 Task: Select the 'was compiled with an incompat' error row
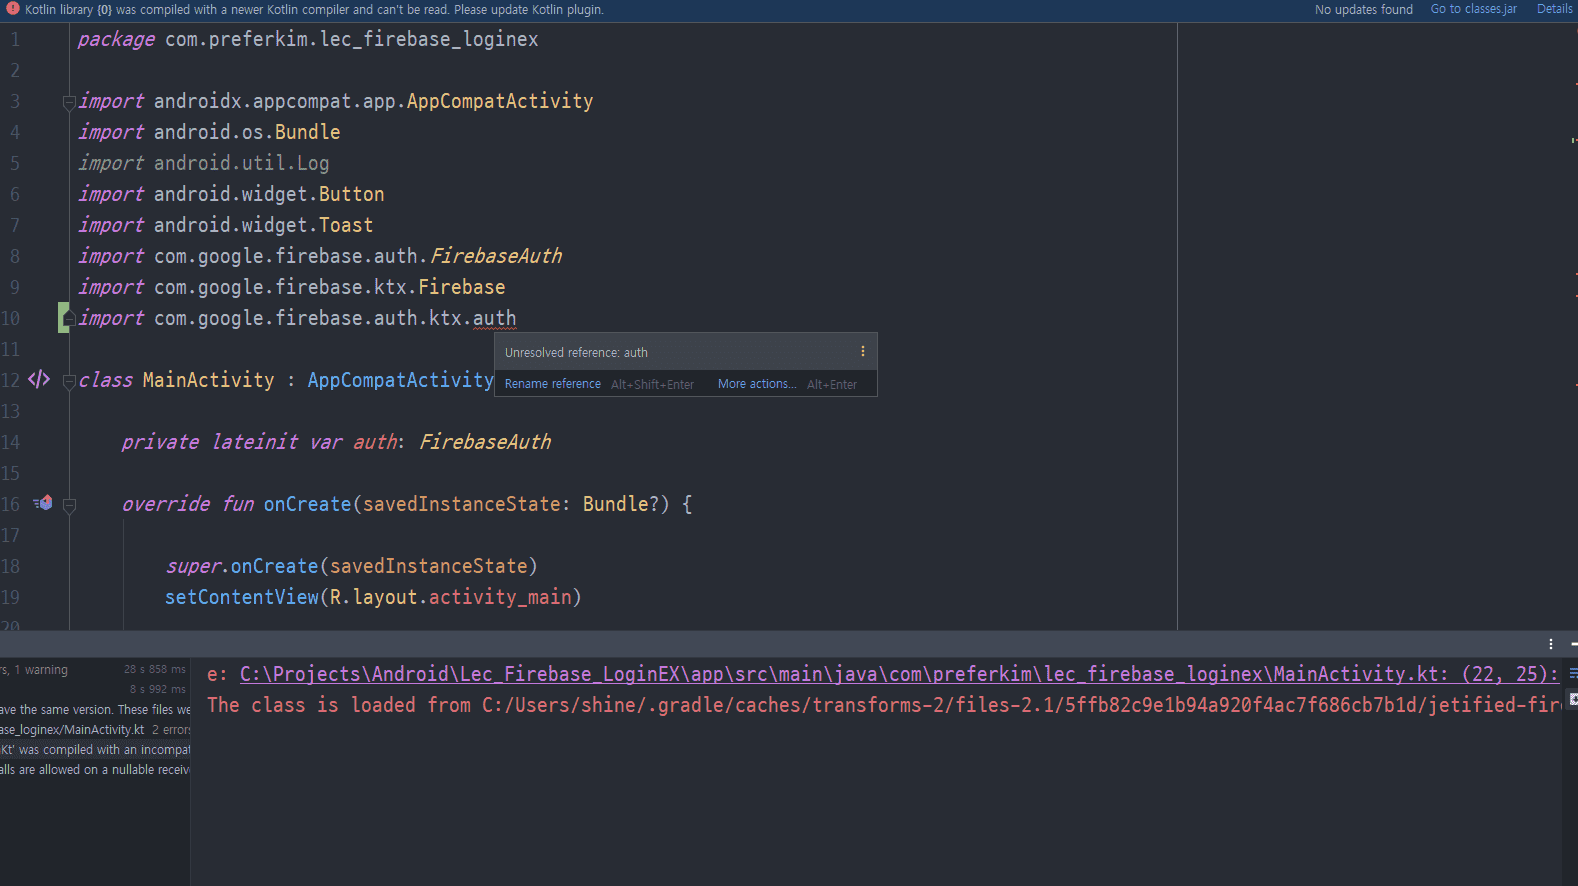coord(95,750)
